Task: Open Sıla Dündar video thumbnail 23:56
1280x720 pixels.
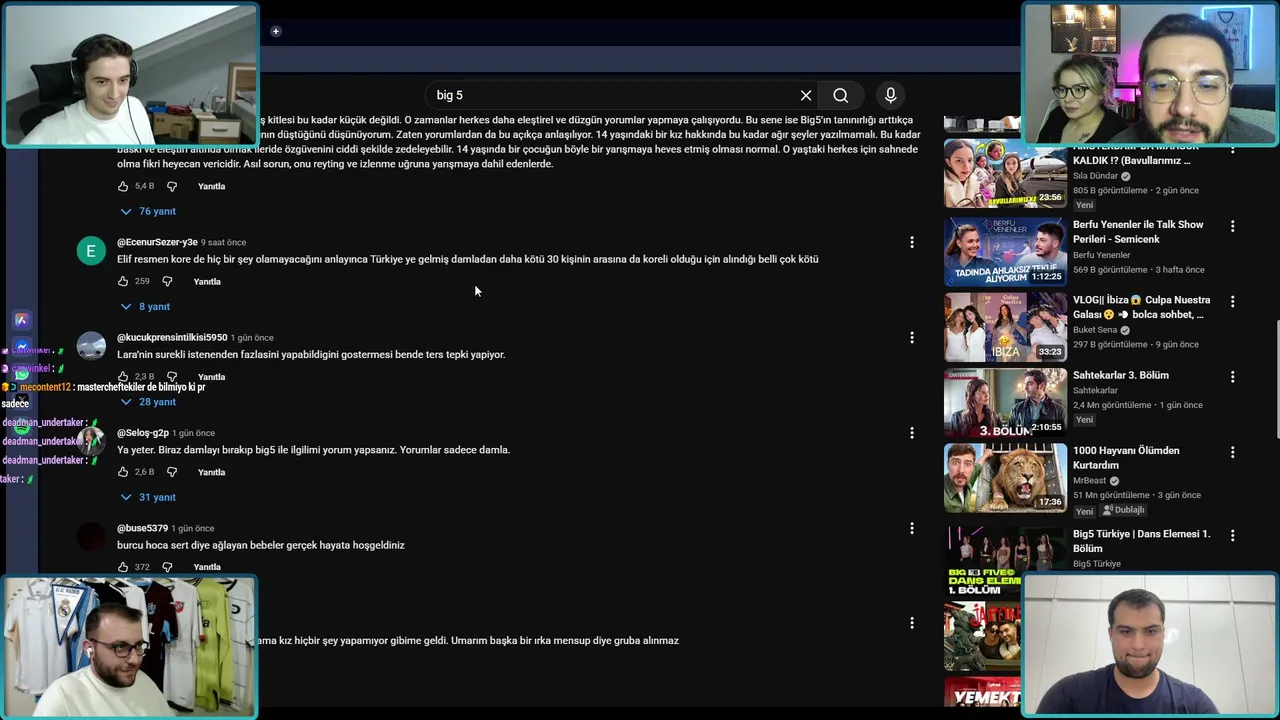Action: pyautogui.click(x=1005, y=174)
